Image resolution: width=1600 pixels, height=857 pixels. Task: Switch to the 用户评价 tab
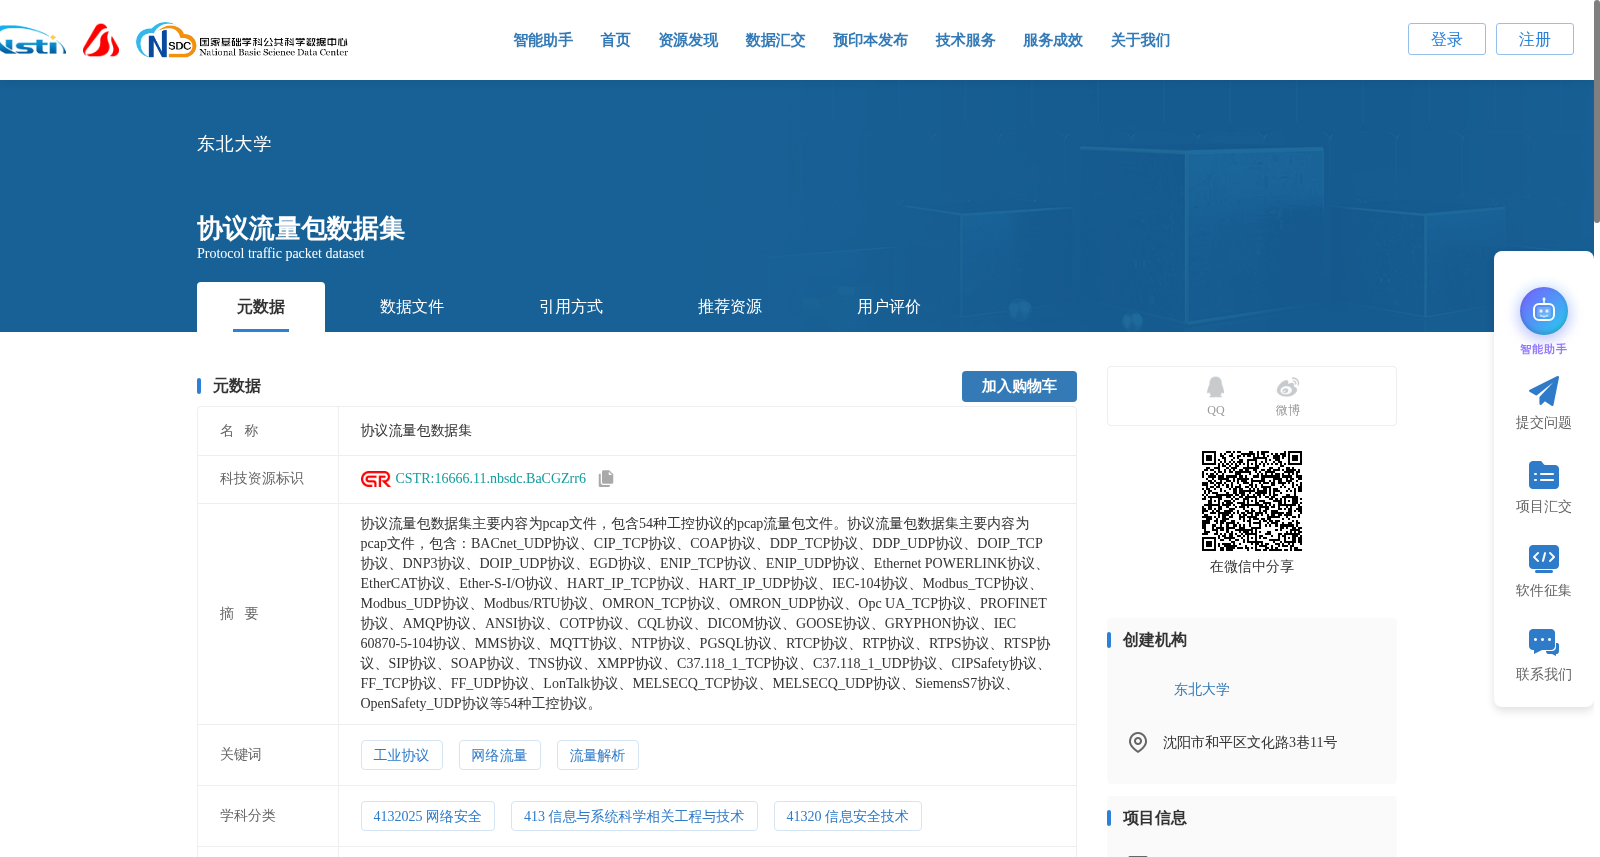pos(889,307)
